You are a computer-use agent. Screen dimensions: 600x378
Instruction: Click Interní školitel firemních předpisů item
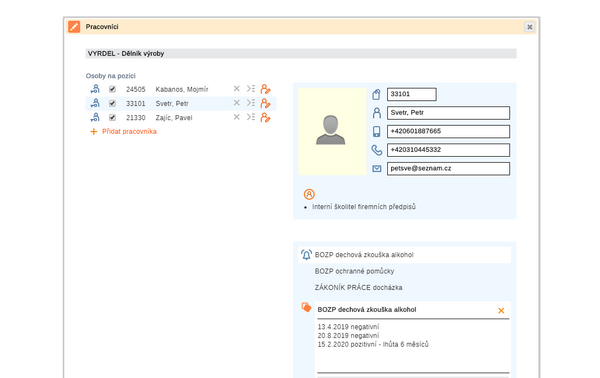tap(364, 207)
